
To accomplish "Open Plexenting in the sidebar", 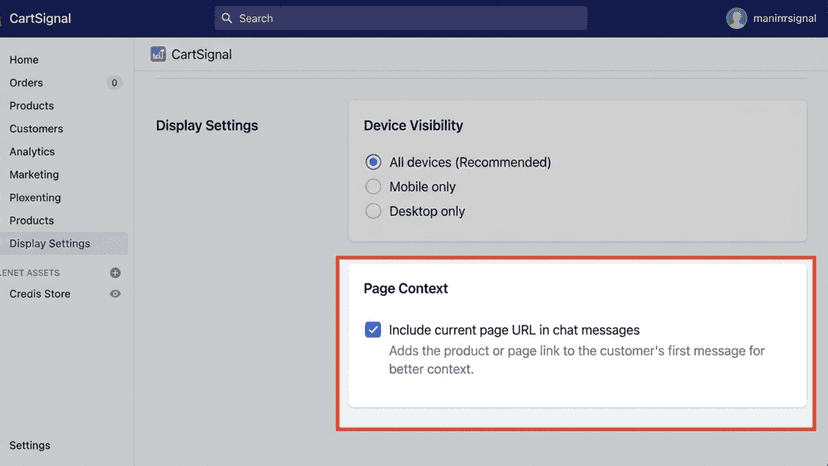I will point(35,198).
